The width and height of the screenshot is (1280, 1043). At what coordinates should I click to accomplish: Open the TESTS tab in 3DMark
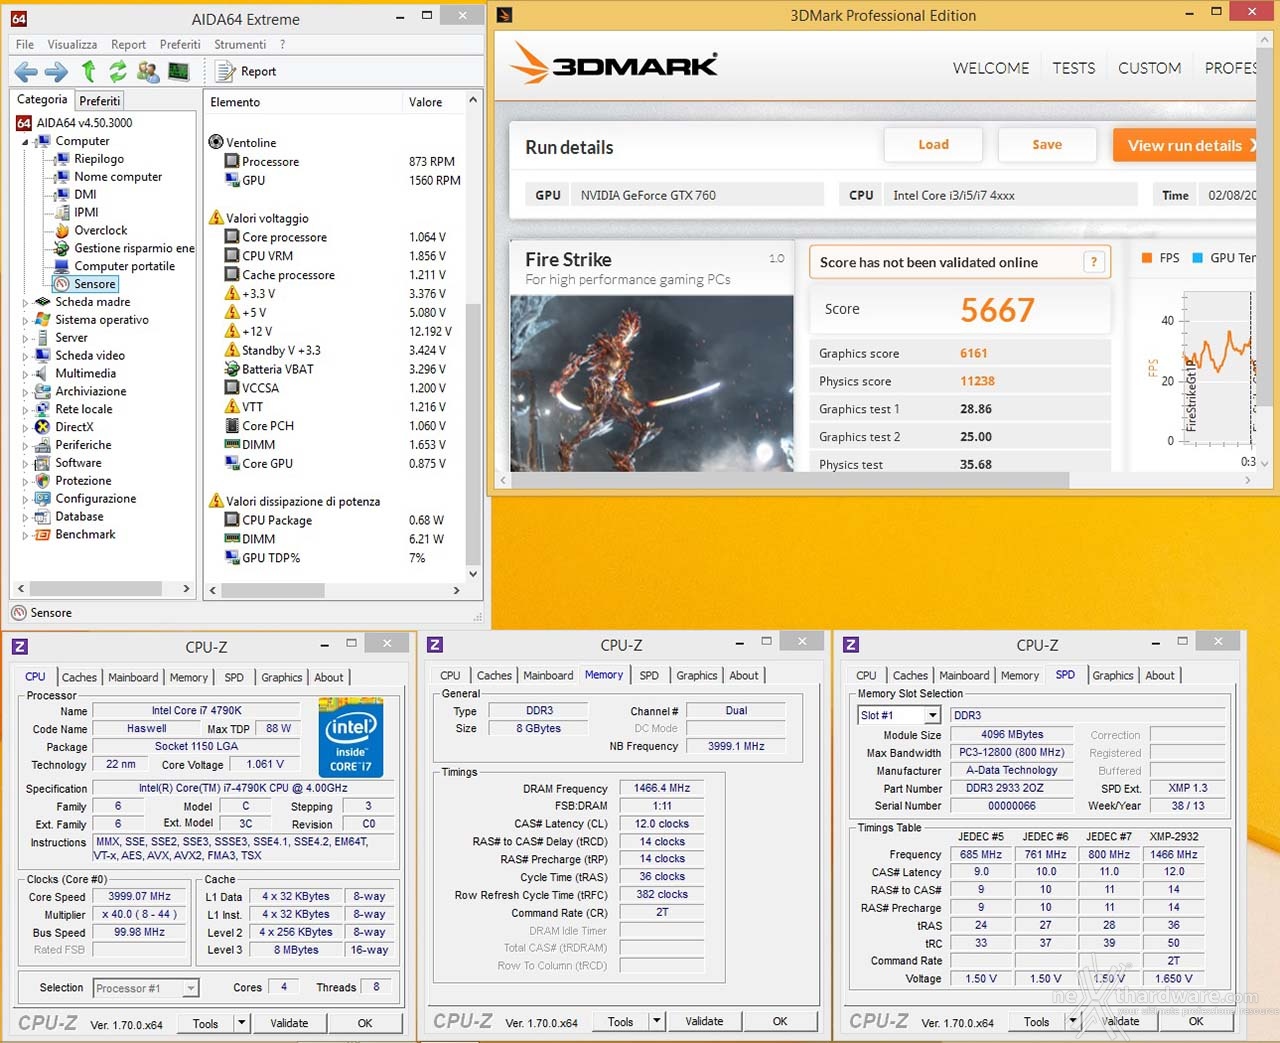(1073, 68)
